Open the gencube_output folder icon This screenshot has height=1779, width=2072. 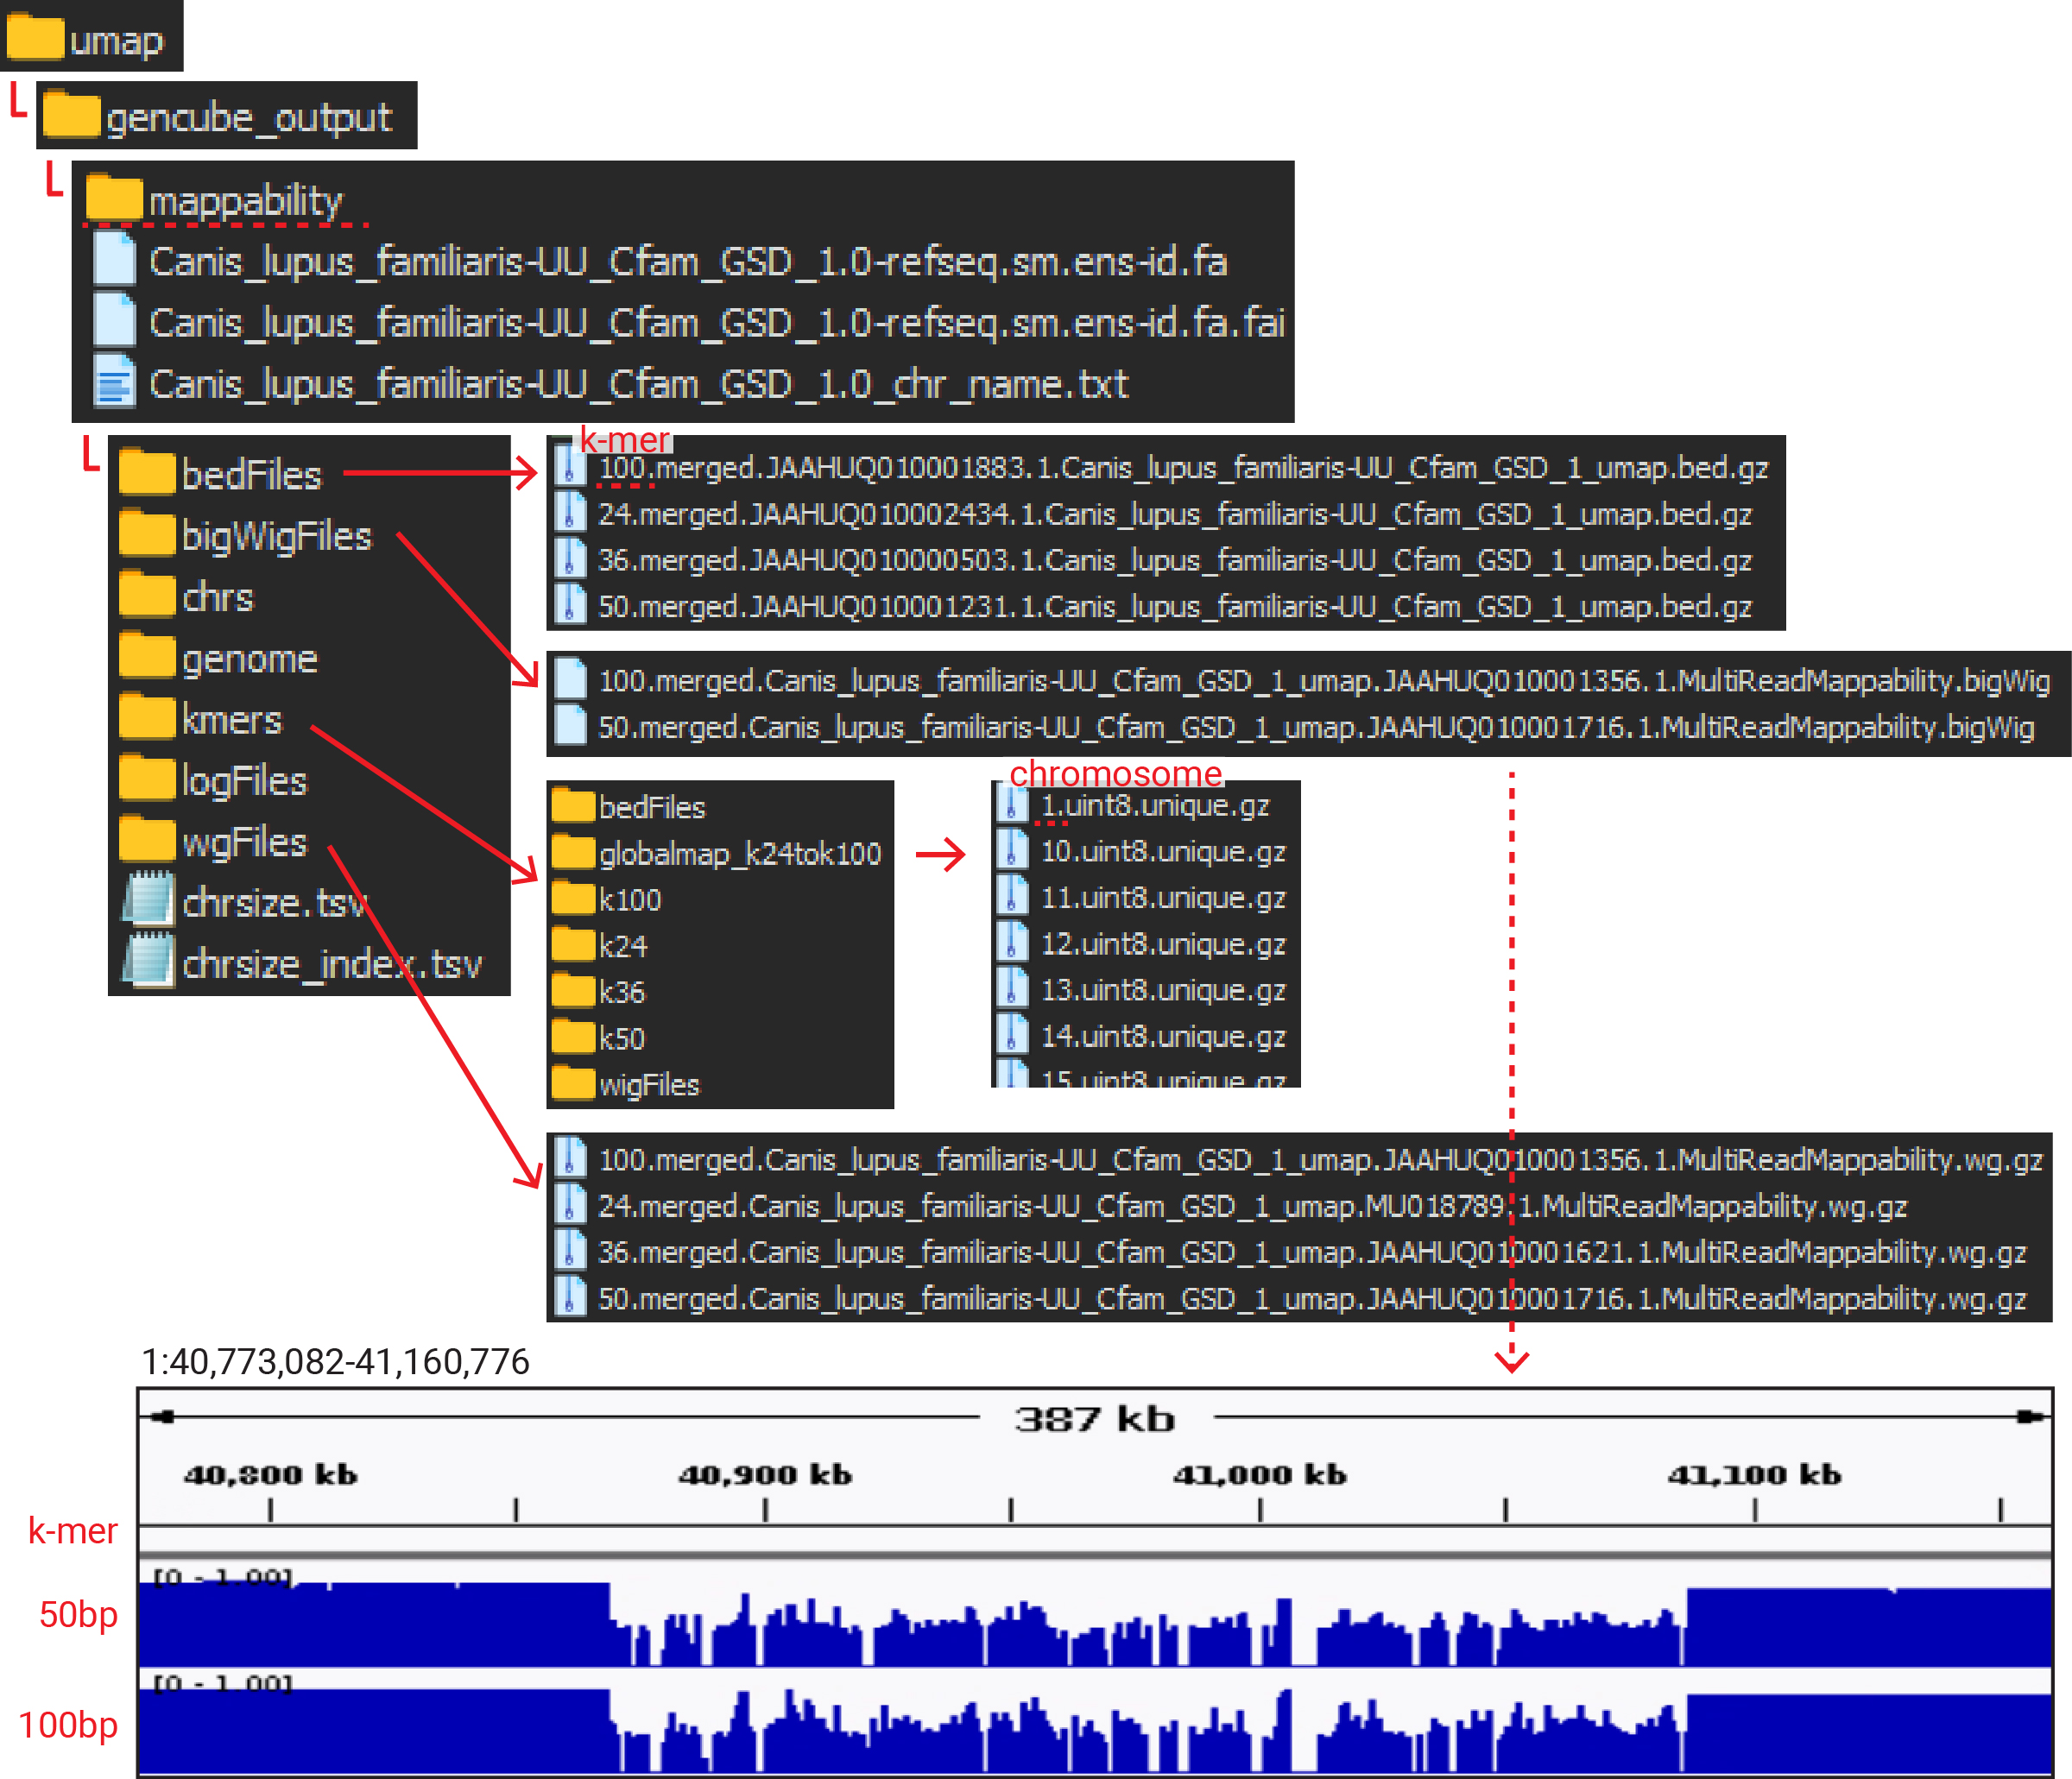72,113
